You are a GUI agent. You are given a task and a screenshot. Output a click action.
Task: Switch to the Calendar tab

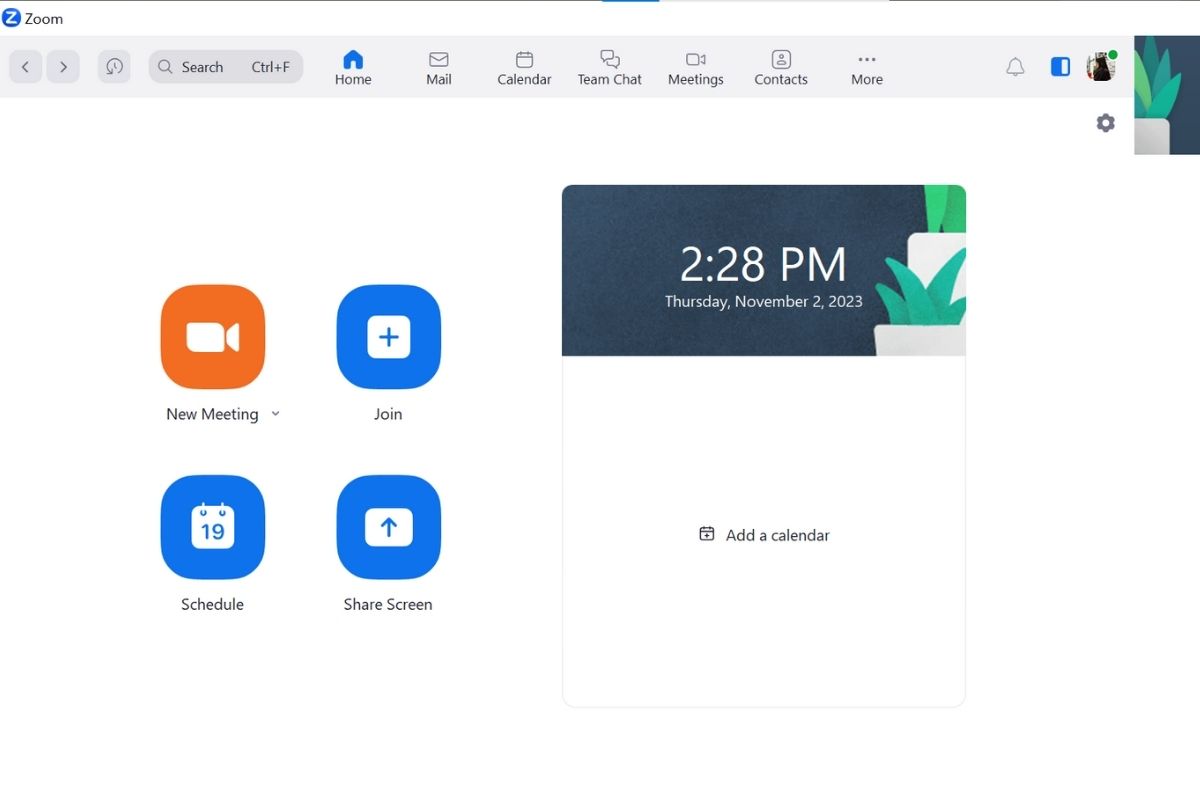click(524, 67)
